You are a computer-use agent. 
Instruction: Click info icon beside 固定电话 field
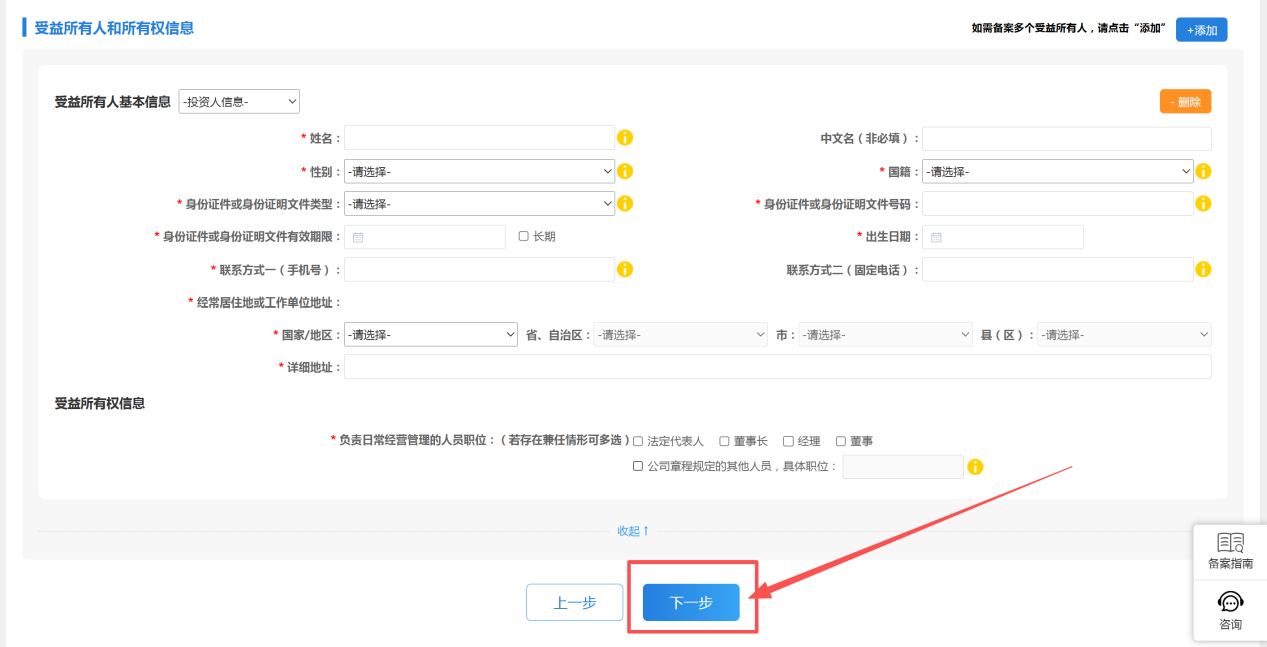pos(1203,270)
